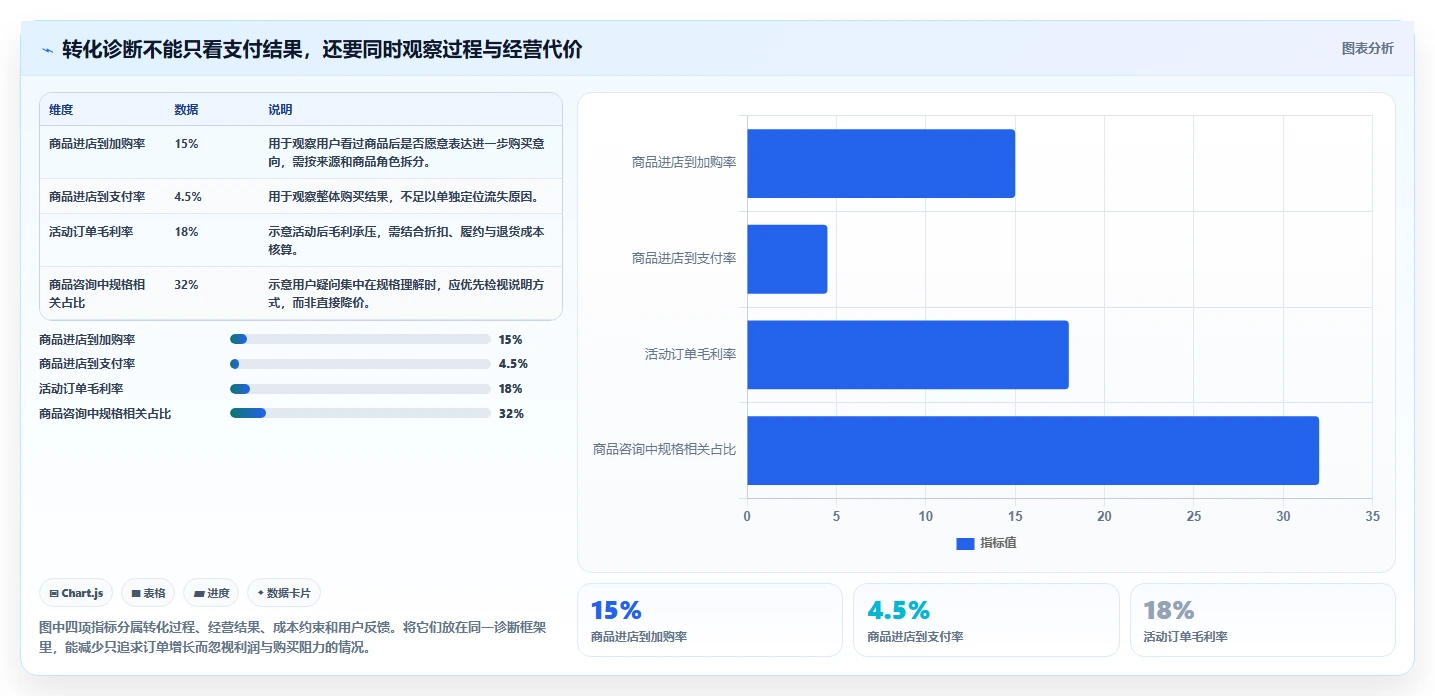Screen dimensions: 1435x696
Task: Select the 数据卡片 tag chip
Action: pos(284,593)
